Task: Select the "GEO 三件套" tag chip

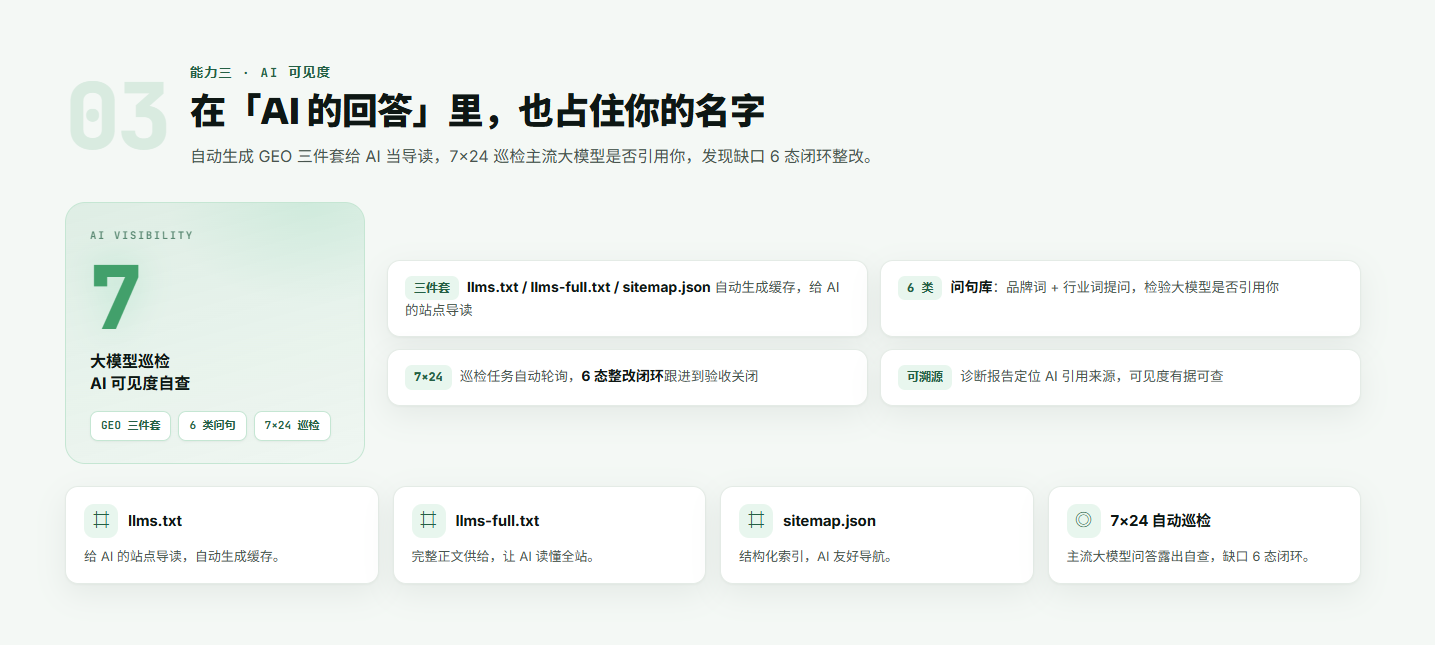Action: pyautogui.click(x=131, y=426)
